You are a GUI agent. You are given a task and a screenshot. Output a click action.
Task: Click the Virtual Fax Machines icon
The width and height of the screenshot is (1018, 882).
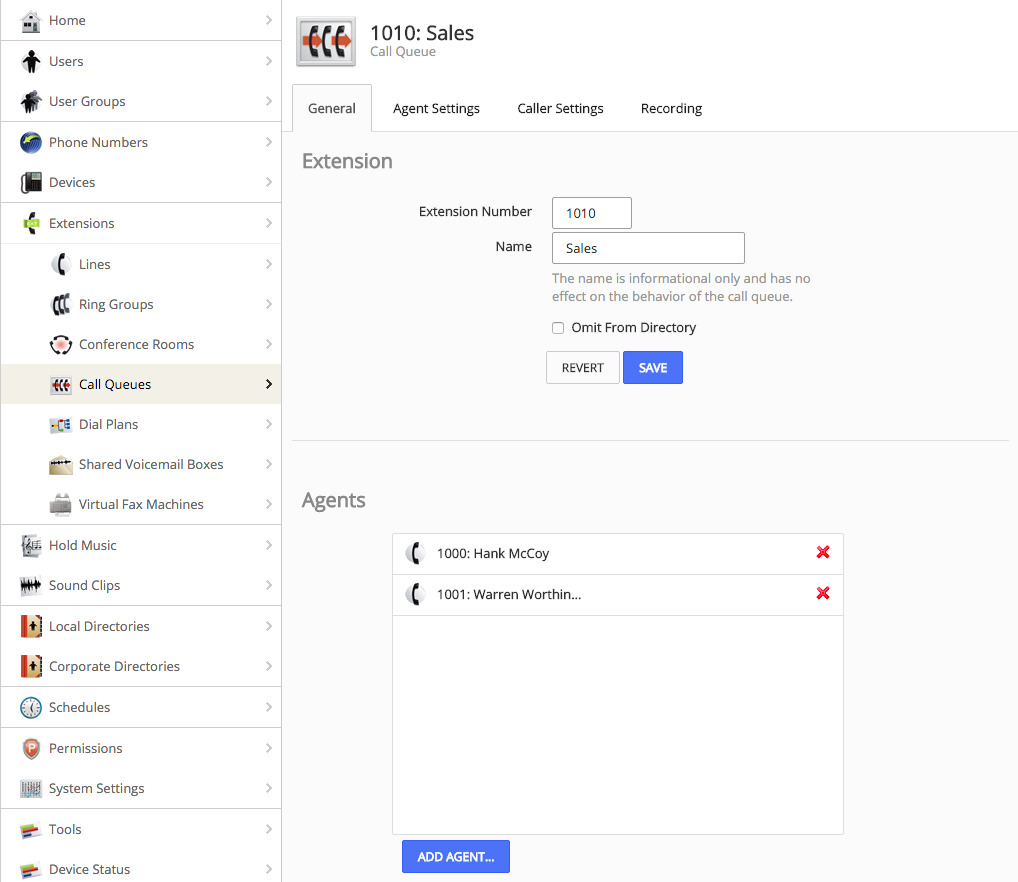click(60, 504)
